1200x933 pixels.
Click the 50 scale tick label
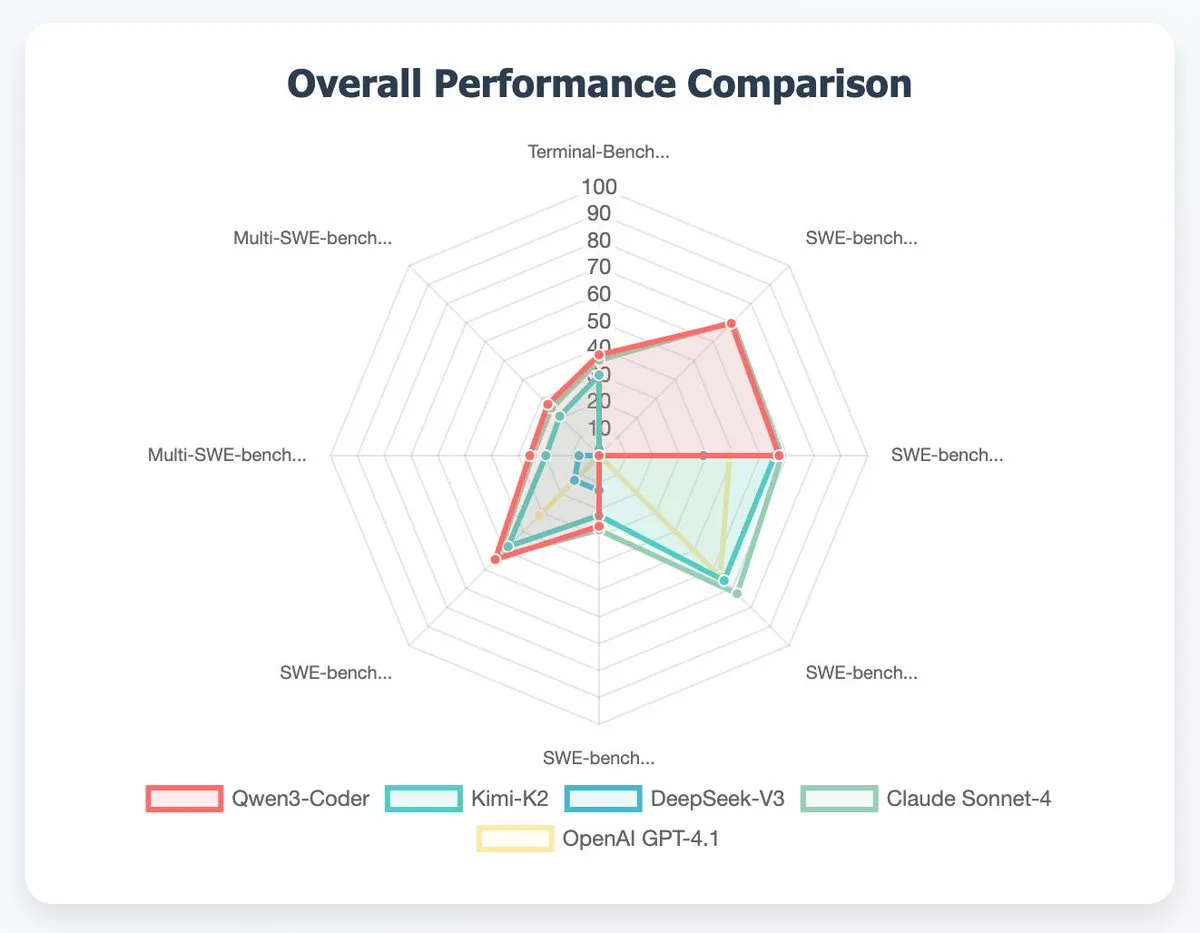tap(599, 321)
